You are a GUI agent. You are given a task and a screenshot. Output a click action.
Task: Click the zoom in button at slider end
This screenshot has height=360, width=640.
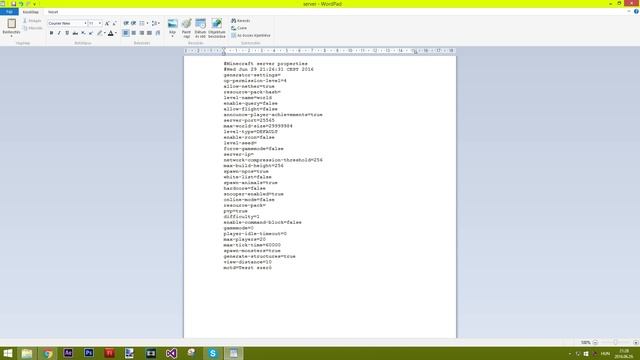pos(636,342)
